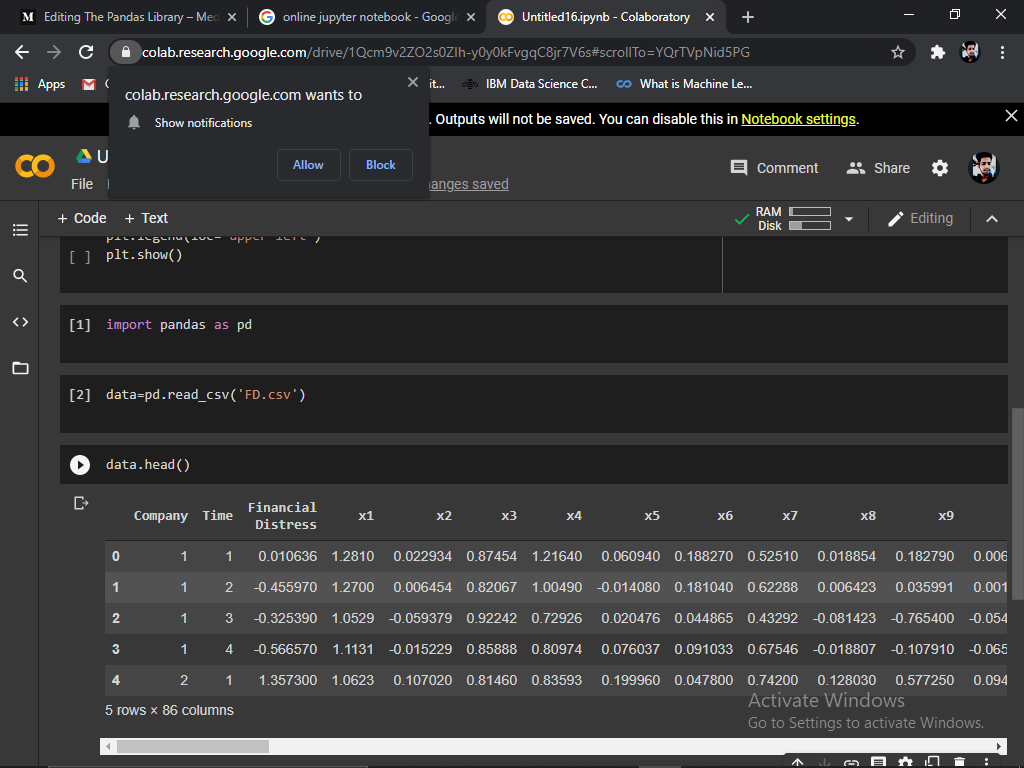The height and width of the screenshot is (768, 1024).
Task: Allow notifications from colab.research.google.com
Action: tap(308, 165)
